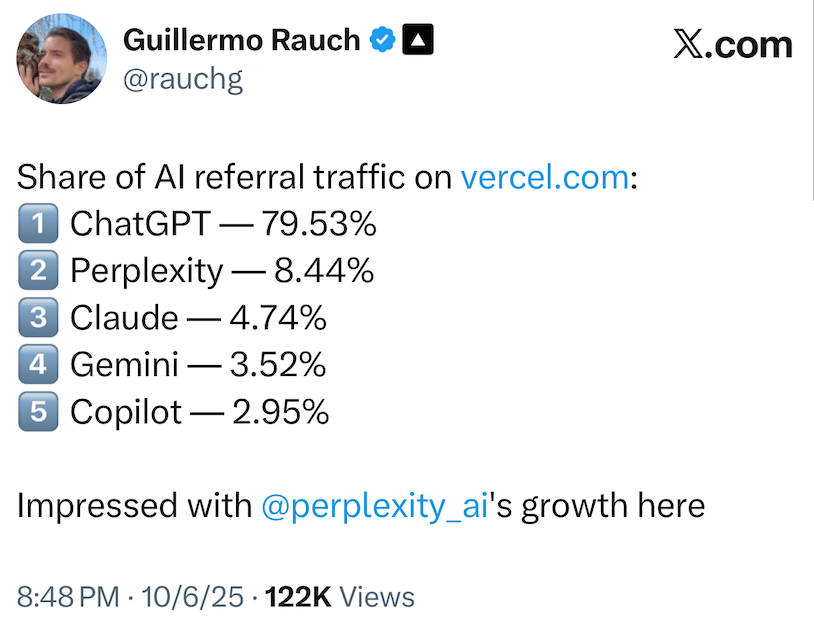Click the ChatGPT — 79.53% line

pyautogui.click(x=223, y=225)
